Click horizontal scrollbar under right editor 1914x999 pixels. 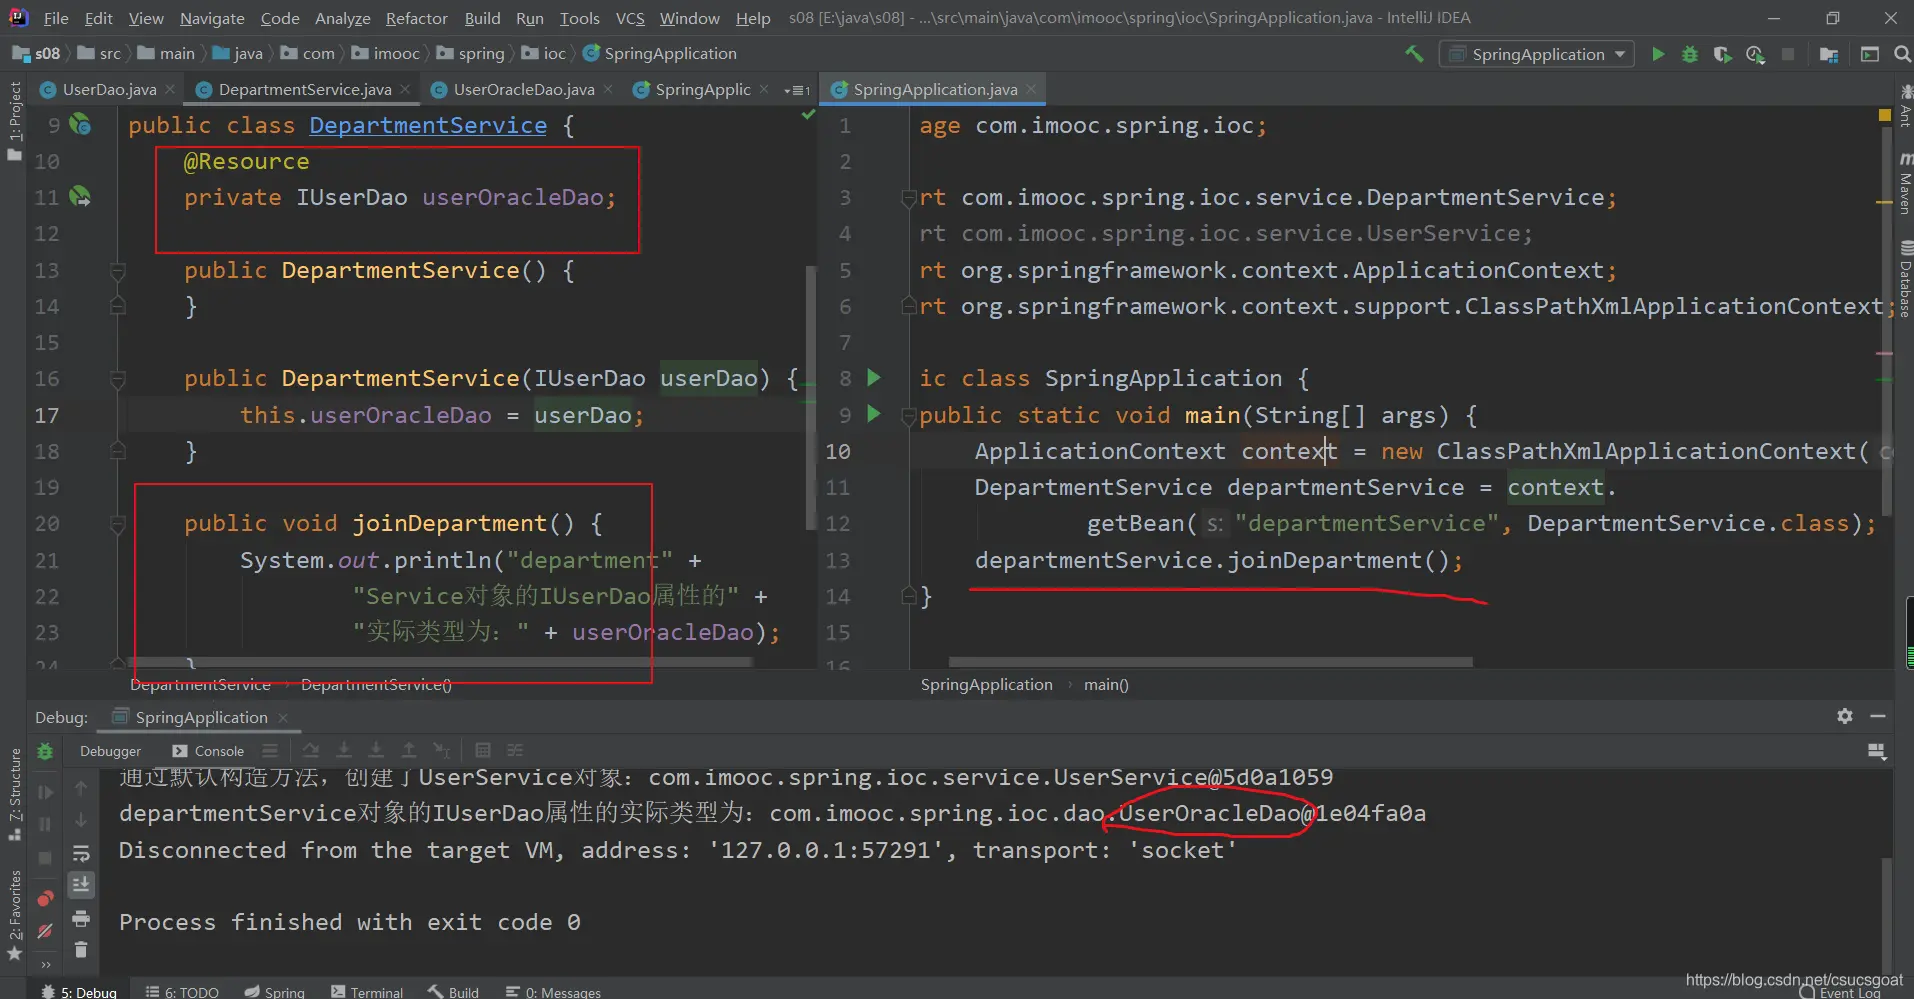click(x=1210, y=662)
